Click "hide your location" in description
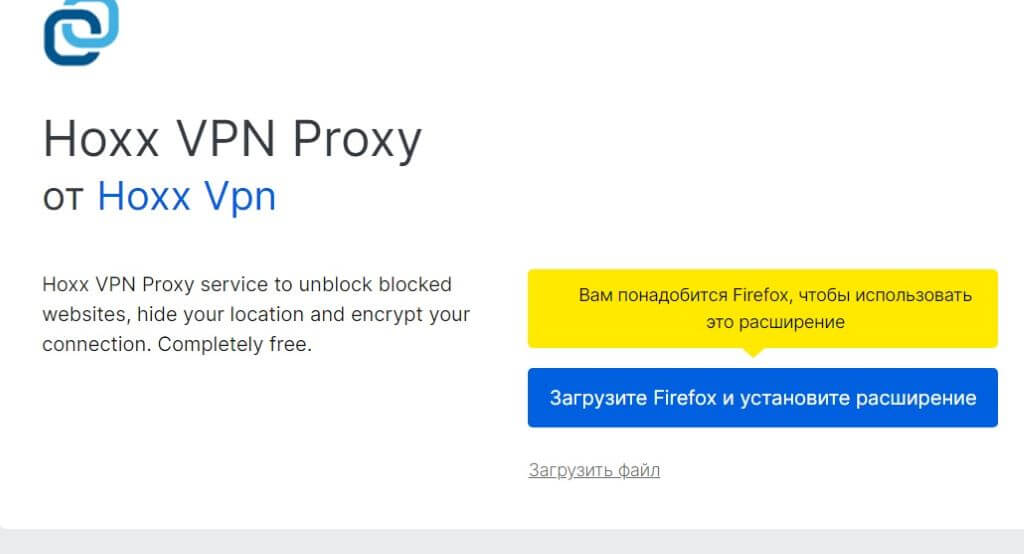Image resolution: width=1024 pixels, height=554 pixels. click(x=208, y=315)
